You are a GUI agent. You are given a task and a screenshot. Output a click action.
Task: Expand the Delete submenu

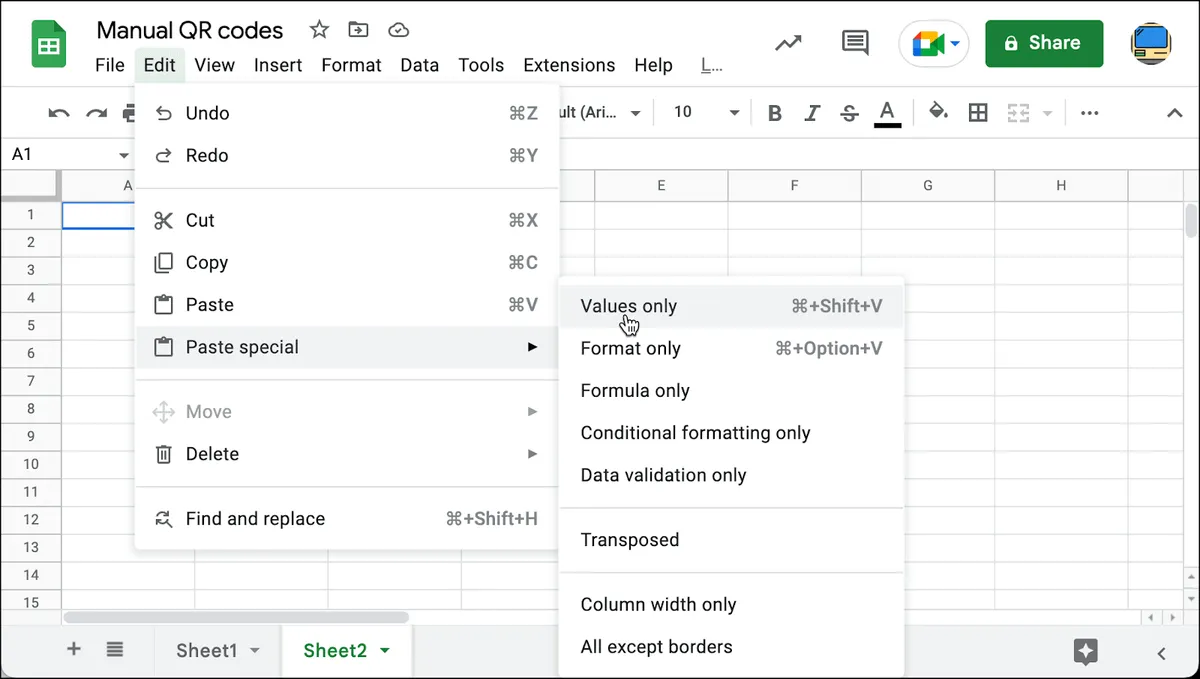point(346,454)
